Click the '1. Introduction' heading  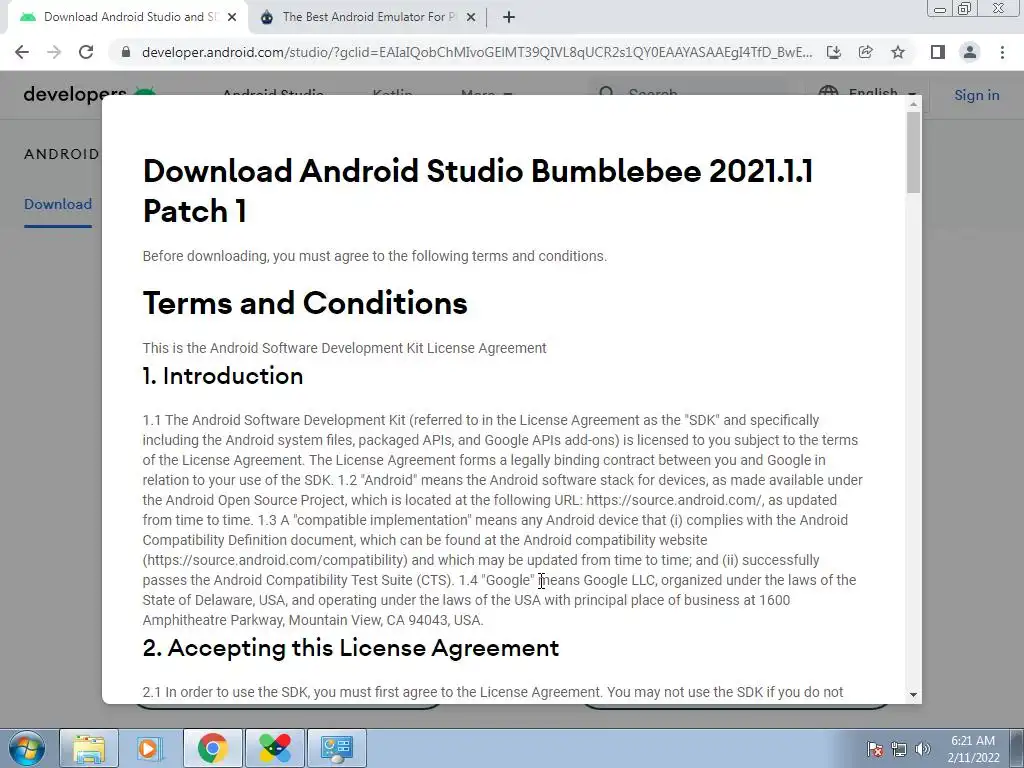223,376
